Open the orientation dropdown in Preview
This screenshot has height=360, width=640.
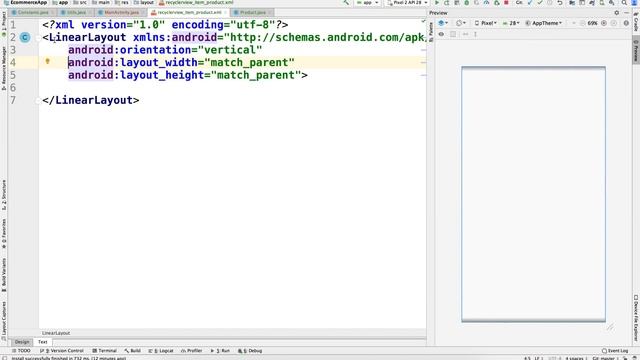coord(461,23)
